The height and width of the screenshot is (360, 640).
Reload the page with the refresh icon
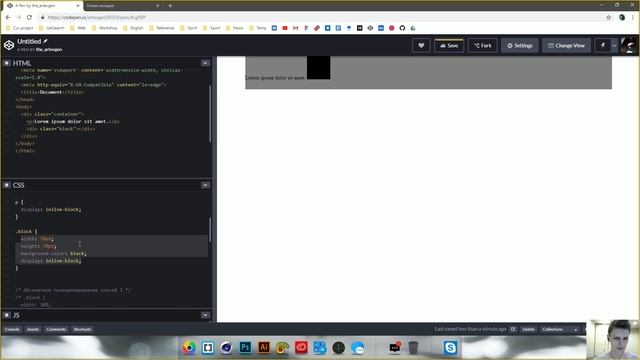point(29,17)
